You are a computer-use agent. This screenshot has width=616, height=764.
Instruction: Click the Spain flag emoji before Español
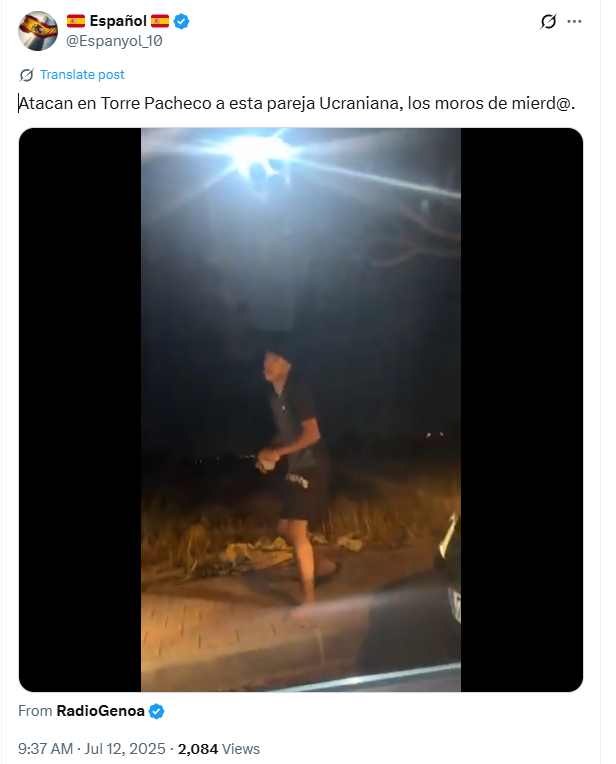click(x=76, y=21)
